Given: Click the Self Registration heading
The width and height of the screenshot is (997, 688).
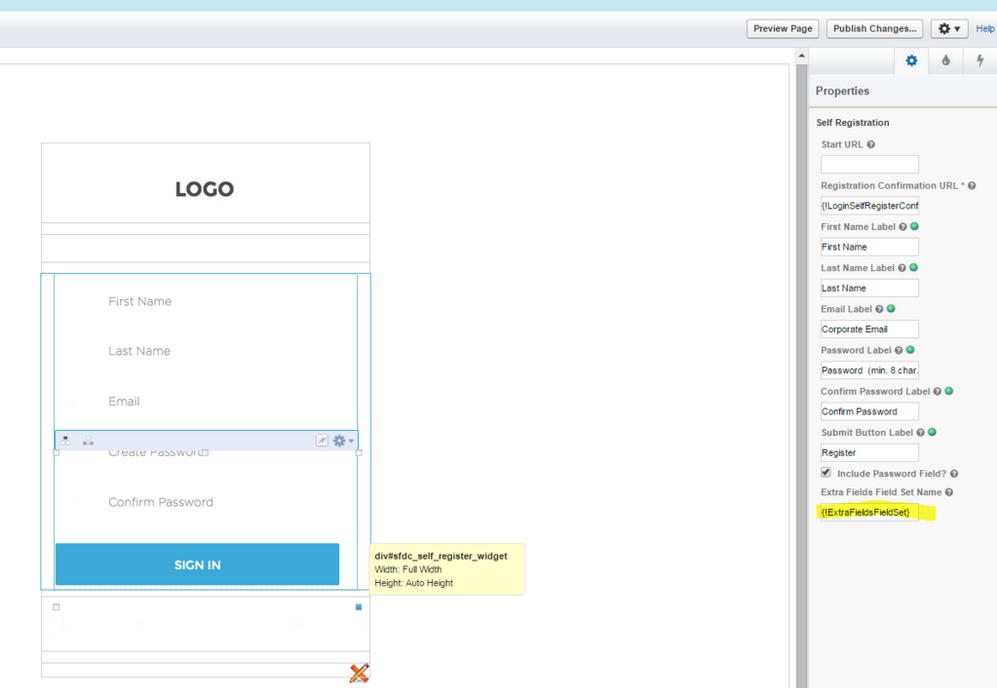Looking at the screenshot, I should pos(853,123).
